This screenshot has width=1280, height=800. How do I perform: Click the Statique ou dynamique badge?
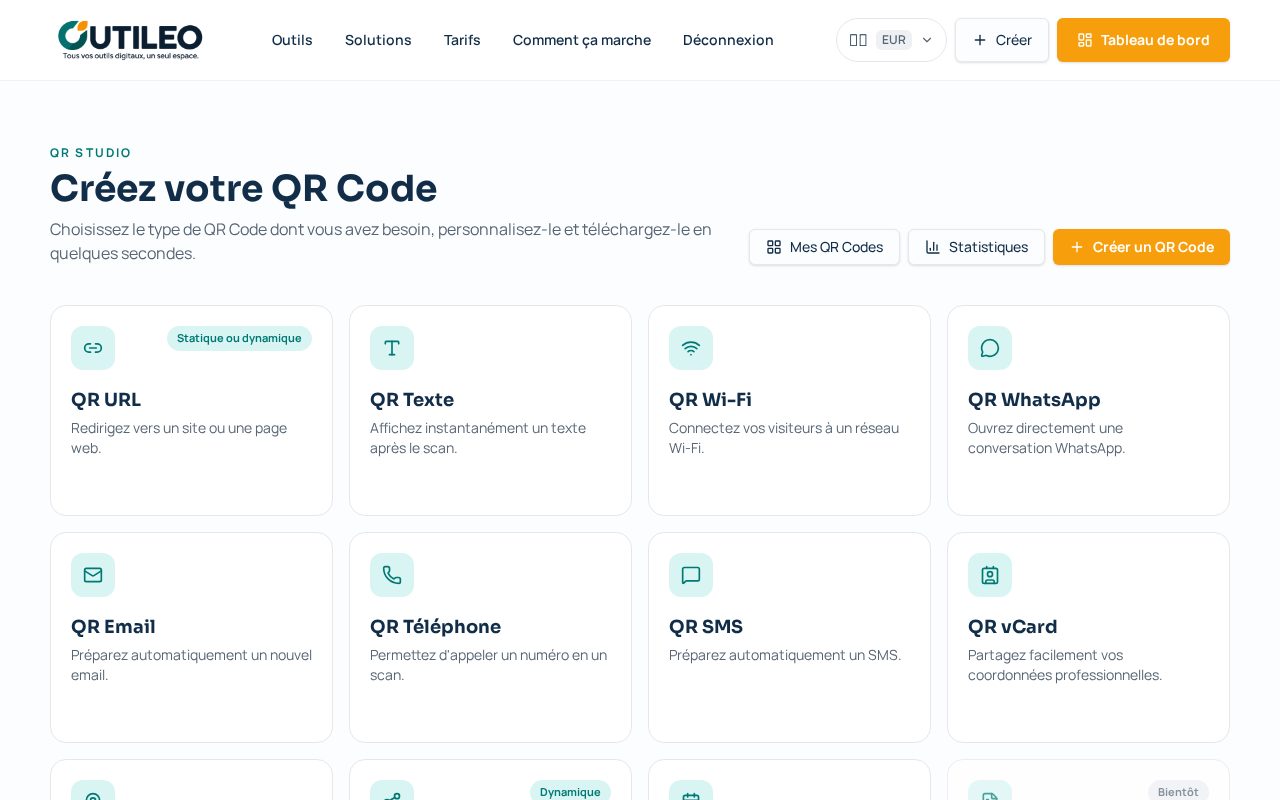pyautogui.click(x=239, y=338)
